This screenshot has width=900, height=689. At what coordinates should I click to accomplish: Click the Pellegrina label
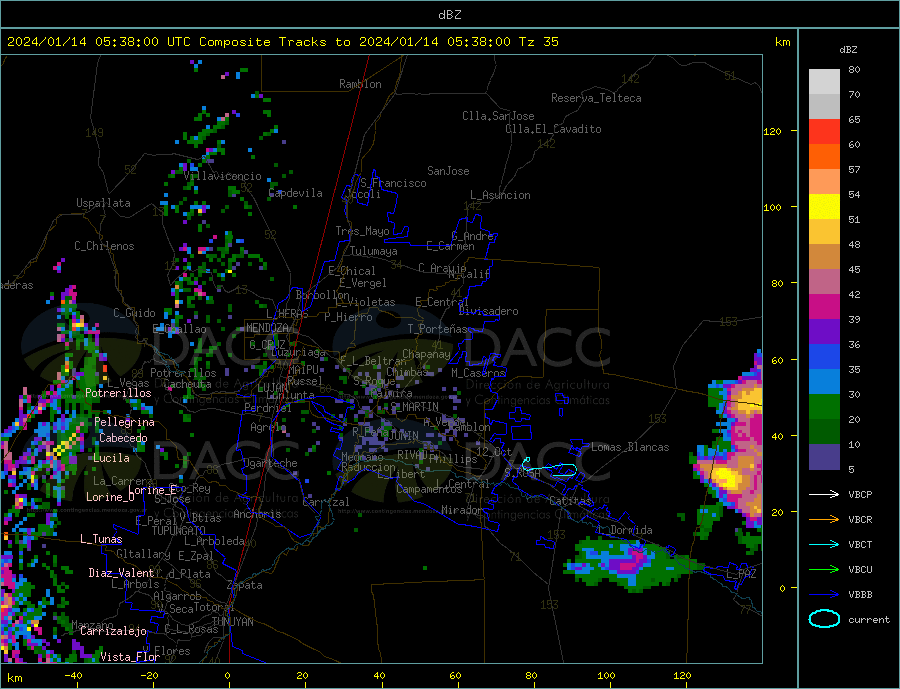pos(125,423)
